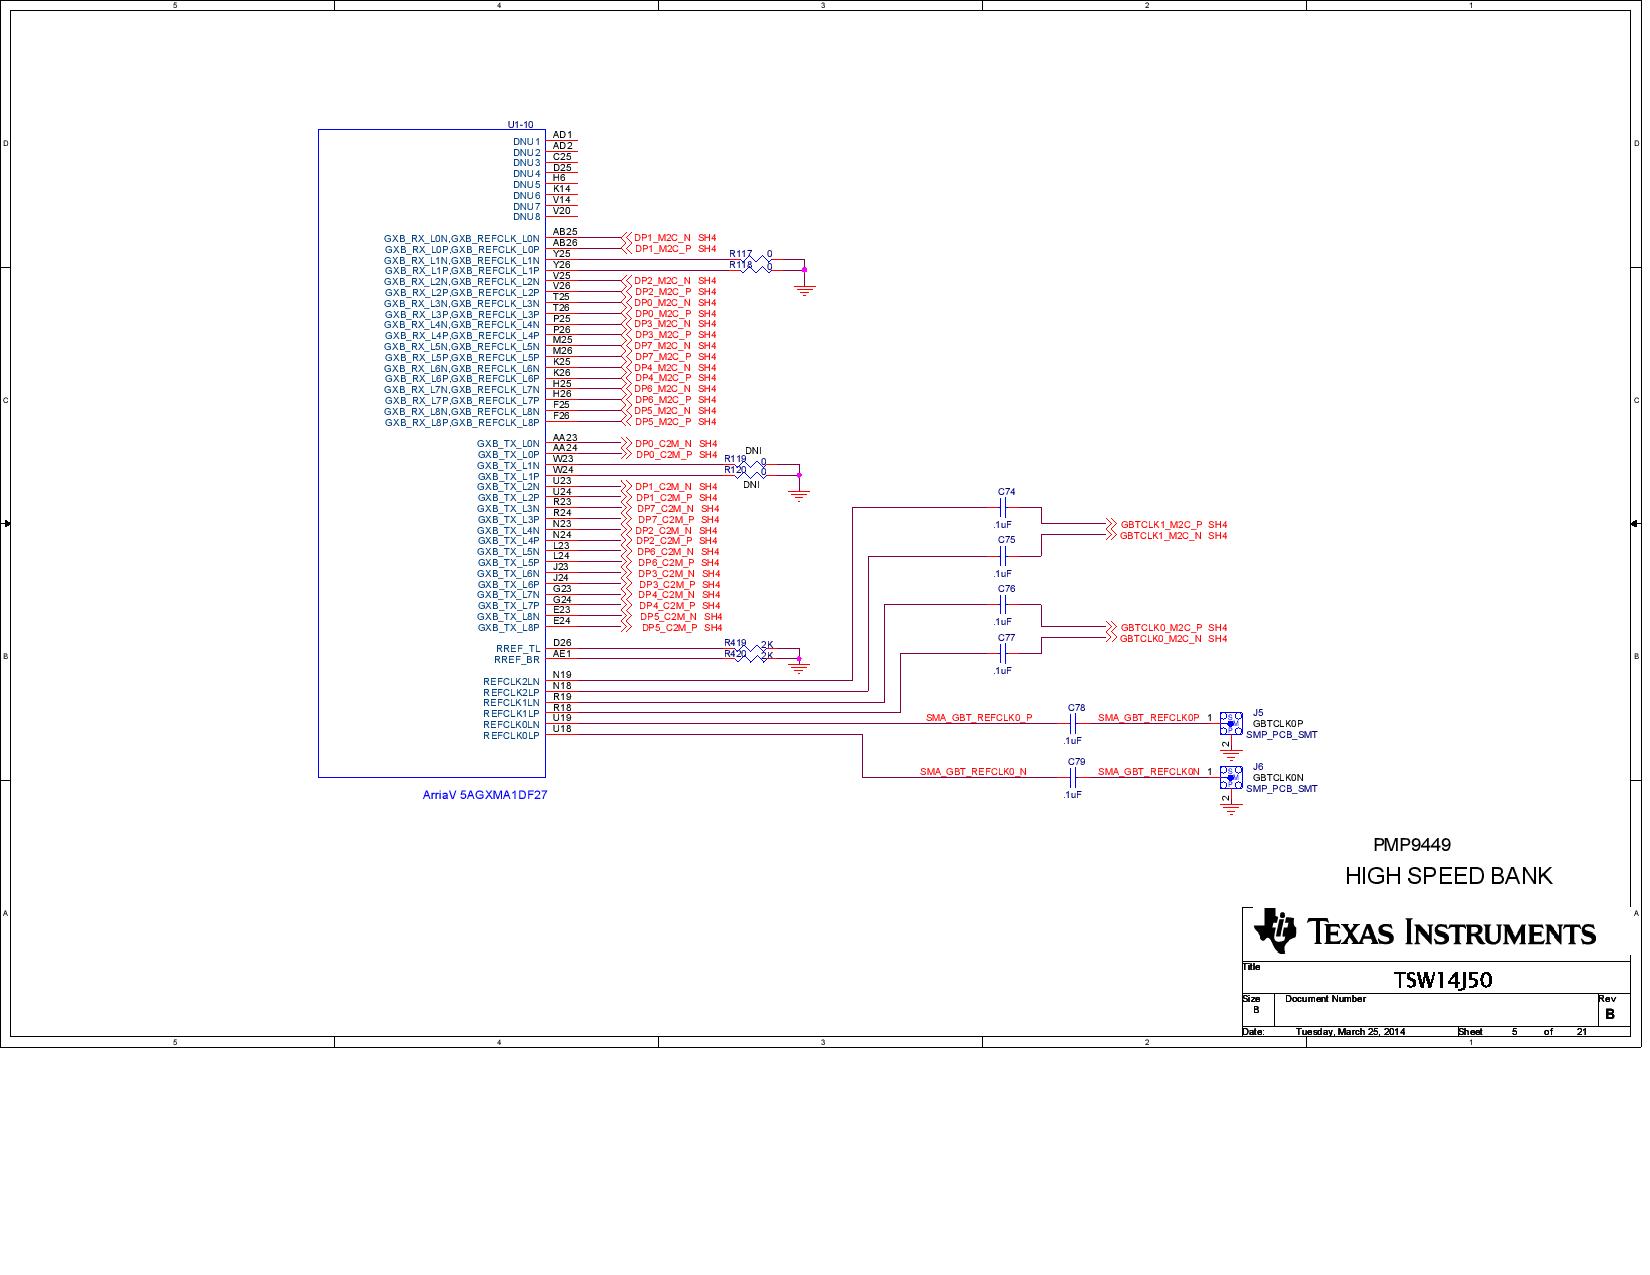This screenshot has width=1650, height=1275.
Task: Select the TSW14J50 title field
Action: click(x=1442, y=980)
